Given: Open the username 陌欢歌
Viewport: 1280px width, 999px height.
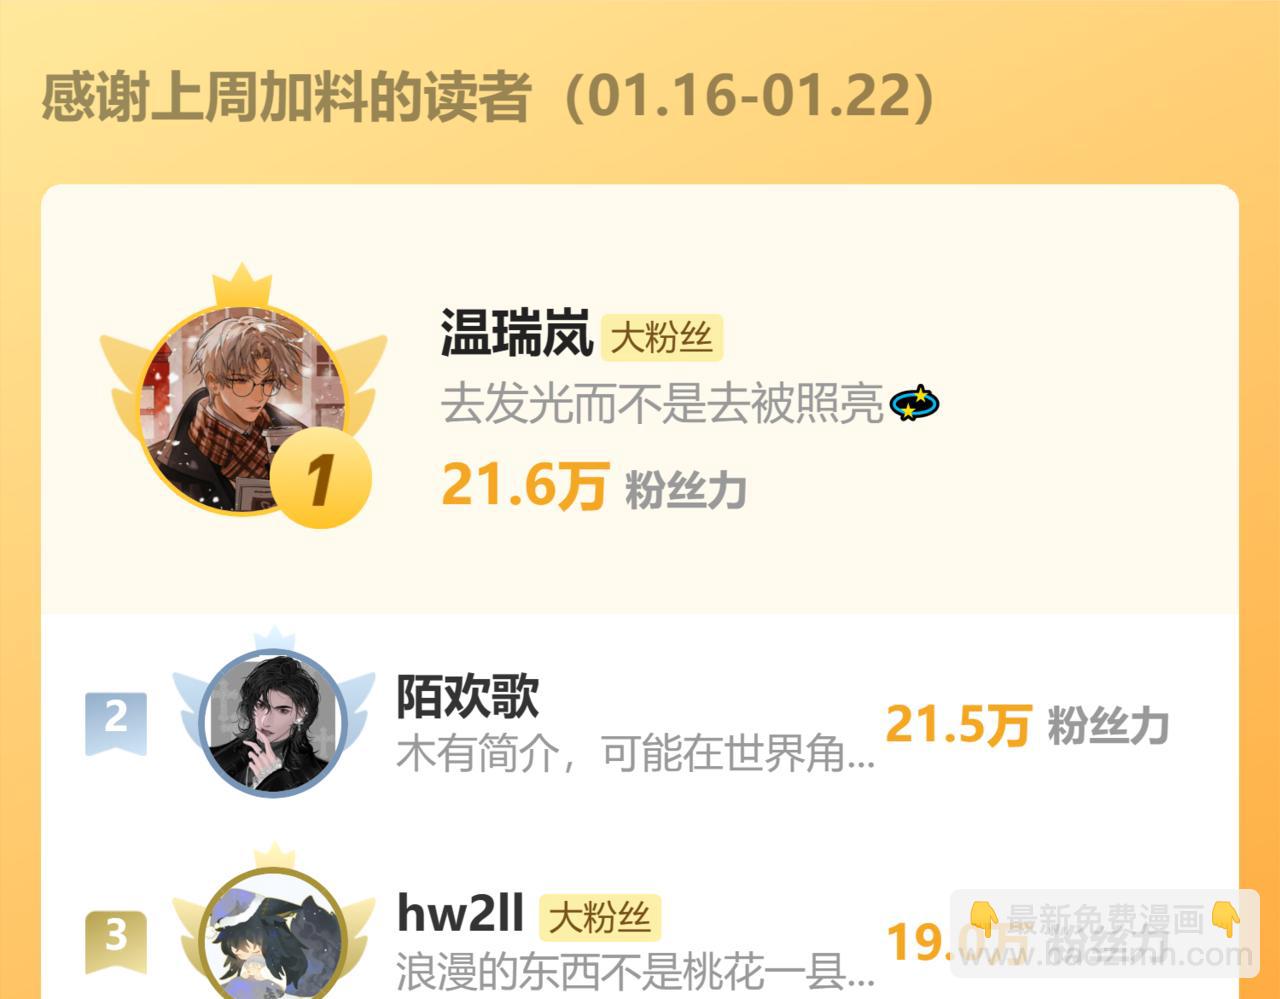Looking at the screenshot, I should [x=468, y=696].
